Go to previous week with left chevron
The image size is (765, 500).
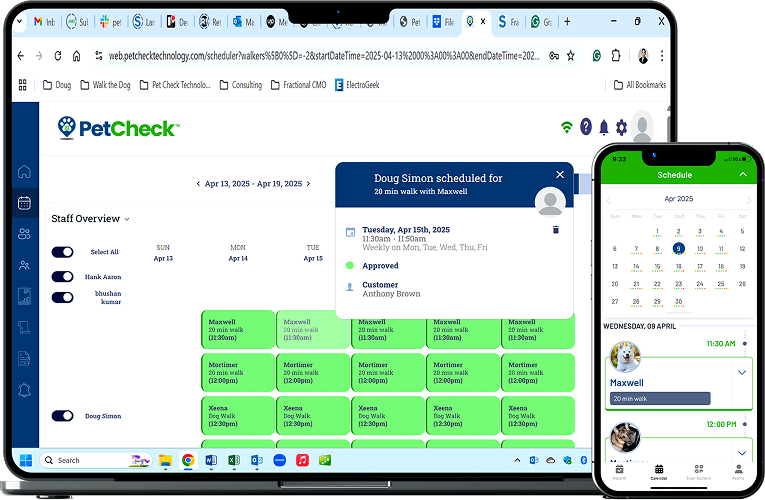198,184
